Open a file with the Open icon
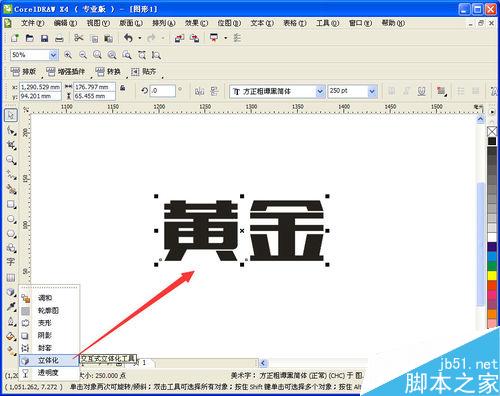This screenshot has height=396, width=500. coord(30,38)
